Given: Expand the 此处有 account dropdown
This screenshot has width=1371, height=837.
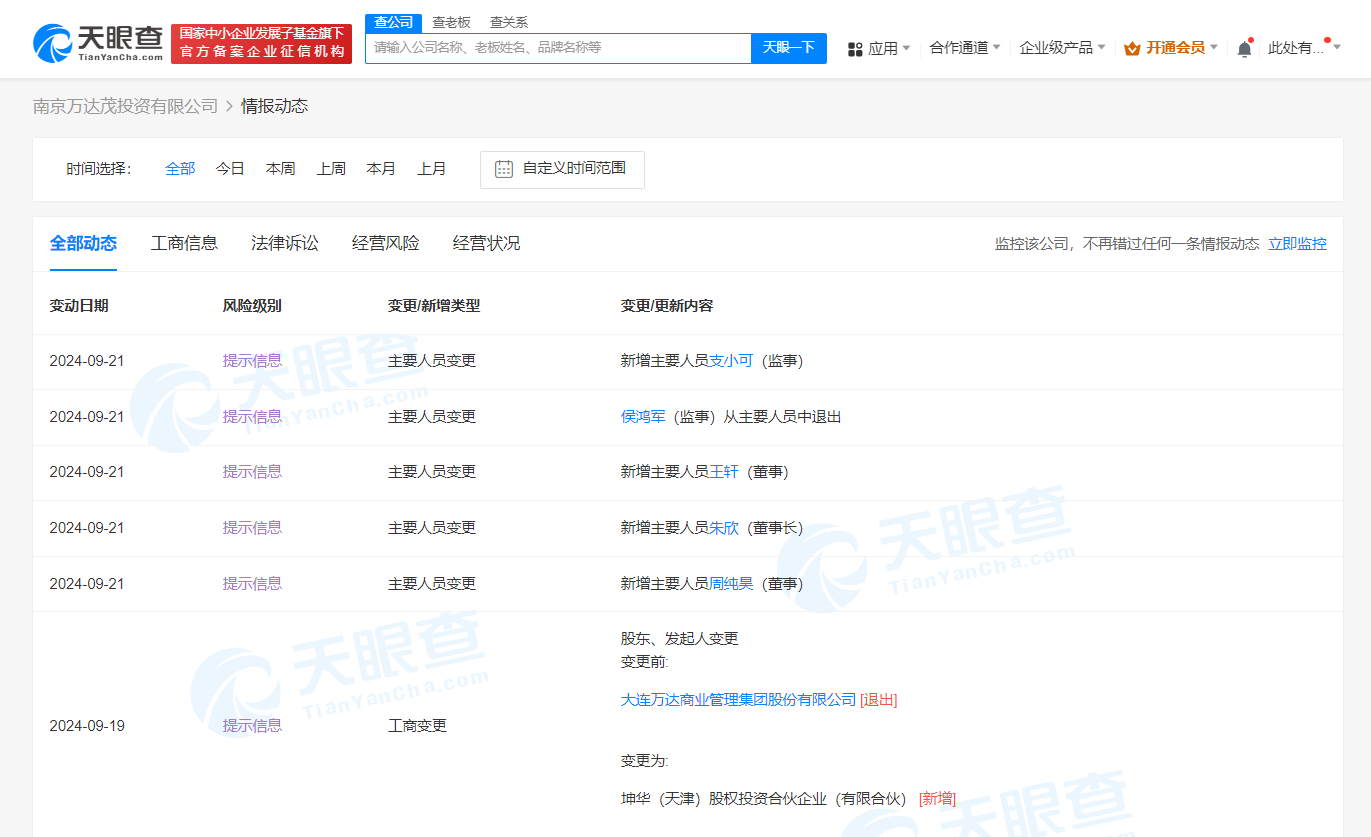Looking at the screenshot, I should (x=1300, y=48).
